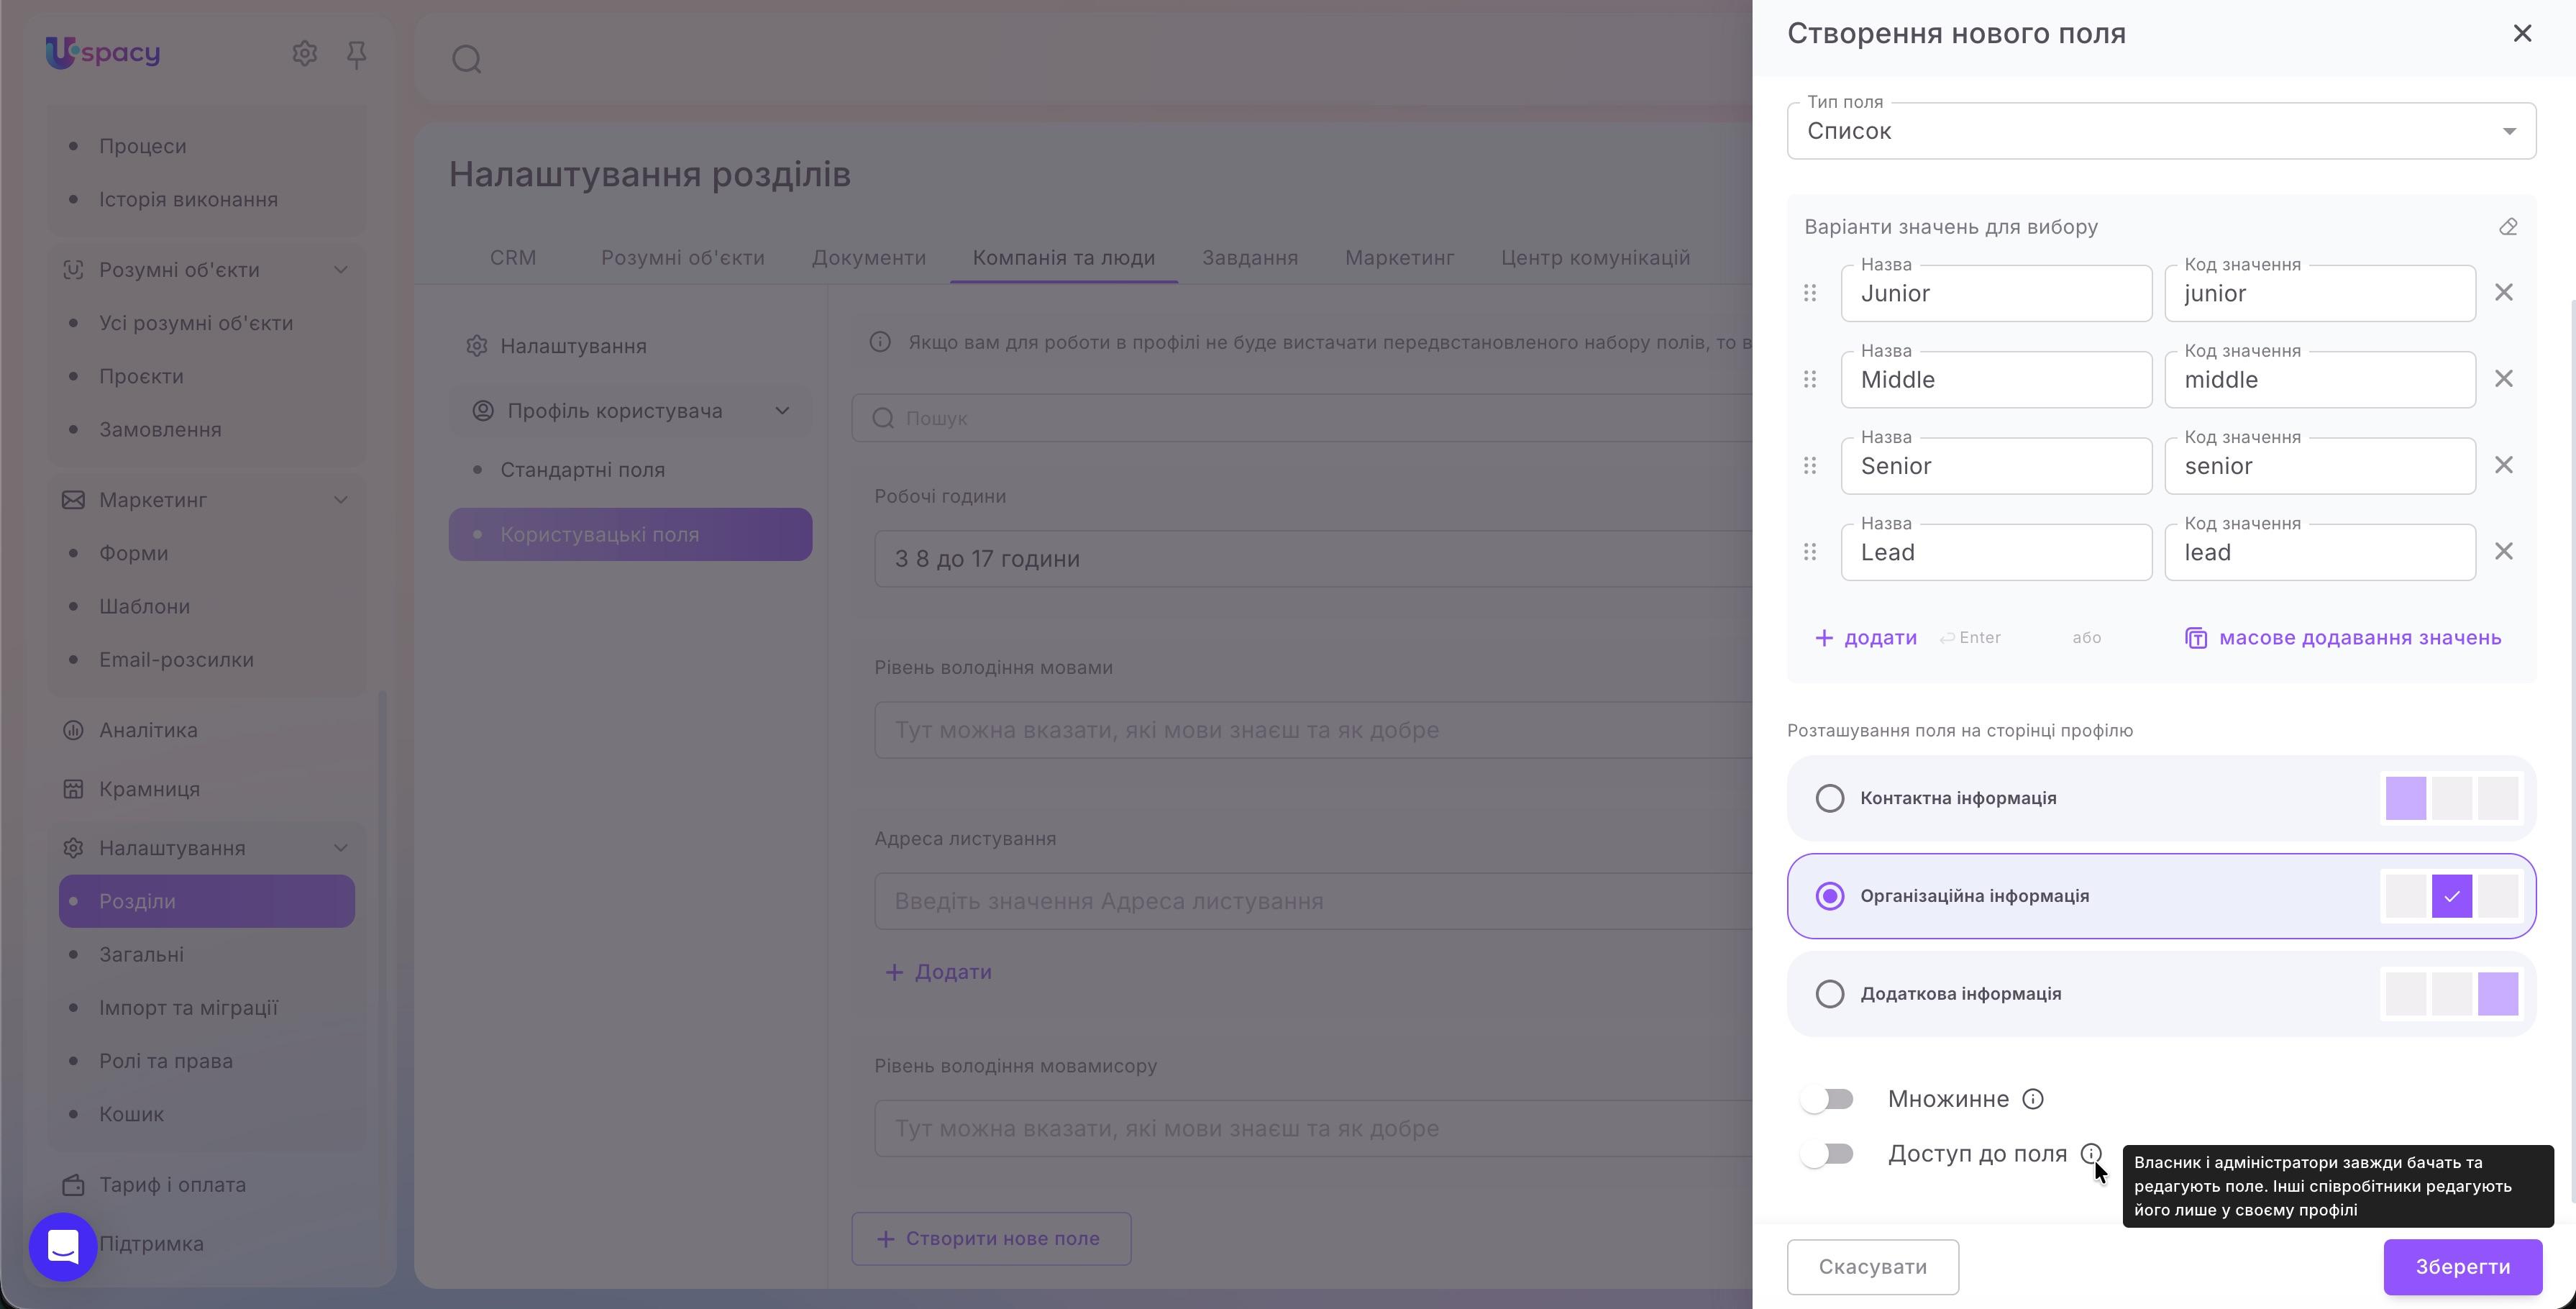Open the Тип поля dropdown
The image size is (2576, 1309).
coord(2162,131)
